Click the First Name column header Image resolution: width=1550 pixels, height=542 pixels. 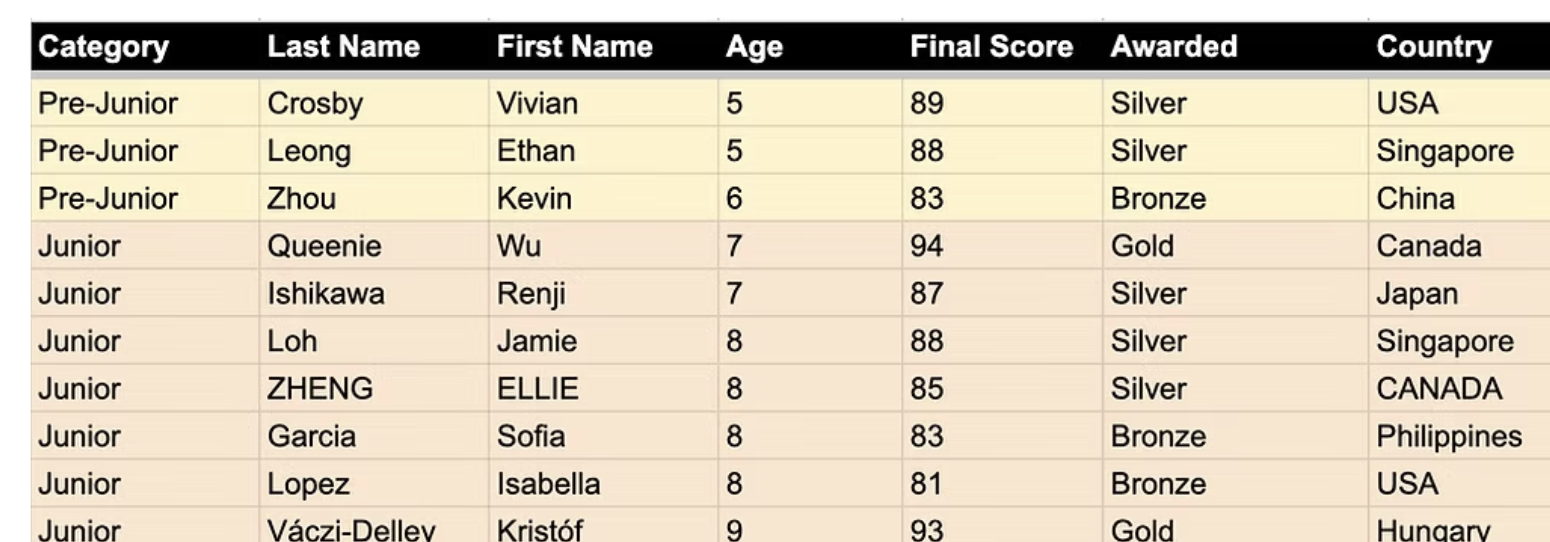(x=574, y=47)
